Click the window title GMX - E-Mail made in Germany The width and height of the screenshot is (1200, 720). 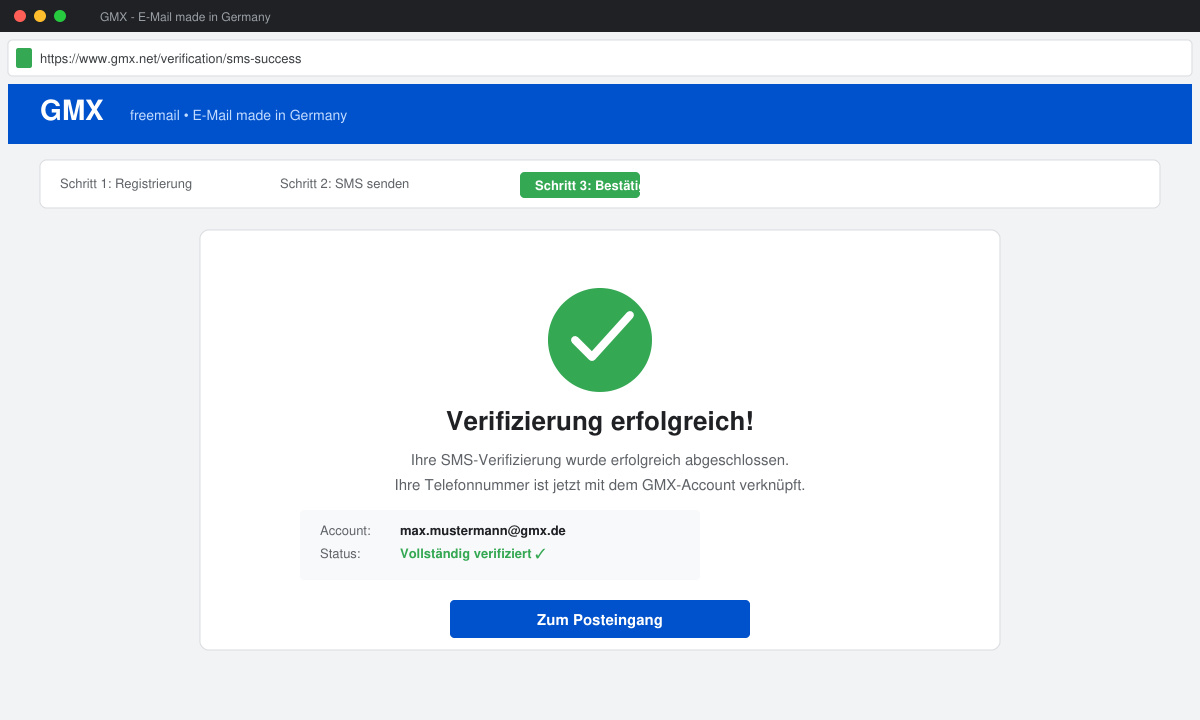pos(185,17)
